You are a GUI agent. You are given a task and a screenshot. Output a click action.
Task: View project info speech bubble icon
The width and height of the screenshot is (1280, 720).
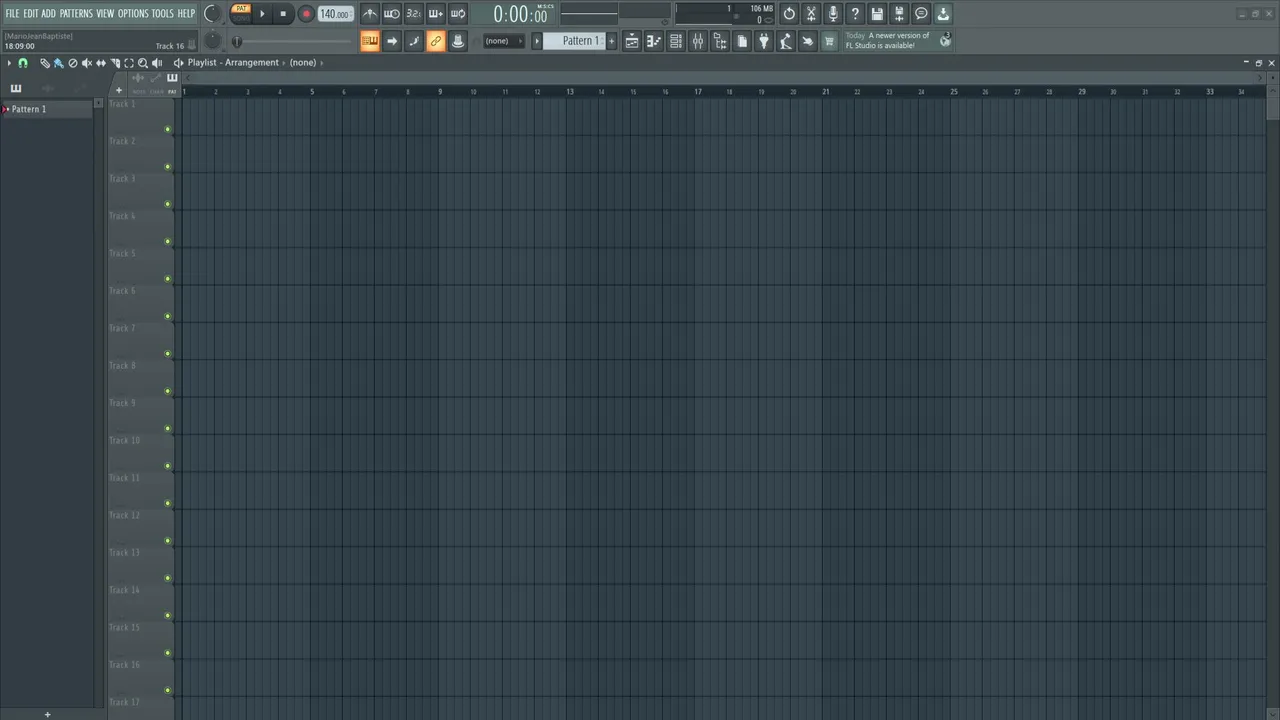[x=921, y=14]
